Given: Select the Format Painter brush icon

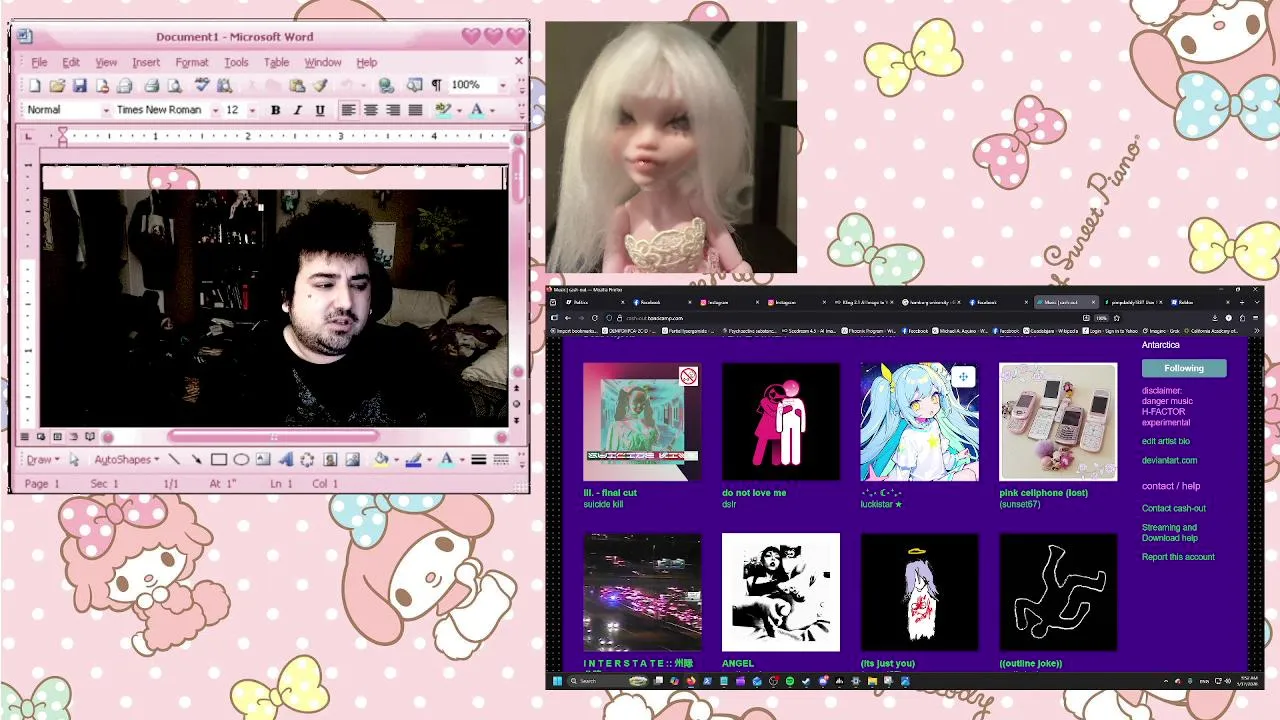Looking at the screenshot, I should tap(320, 86).
